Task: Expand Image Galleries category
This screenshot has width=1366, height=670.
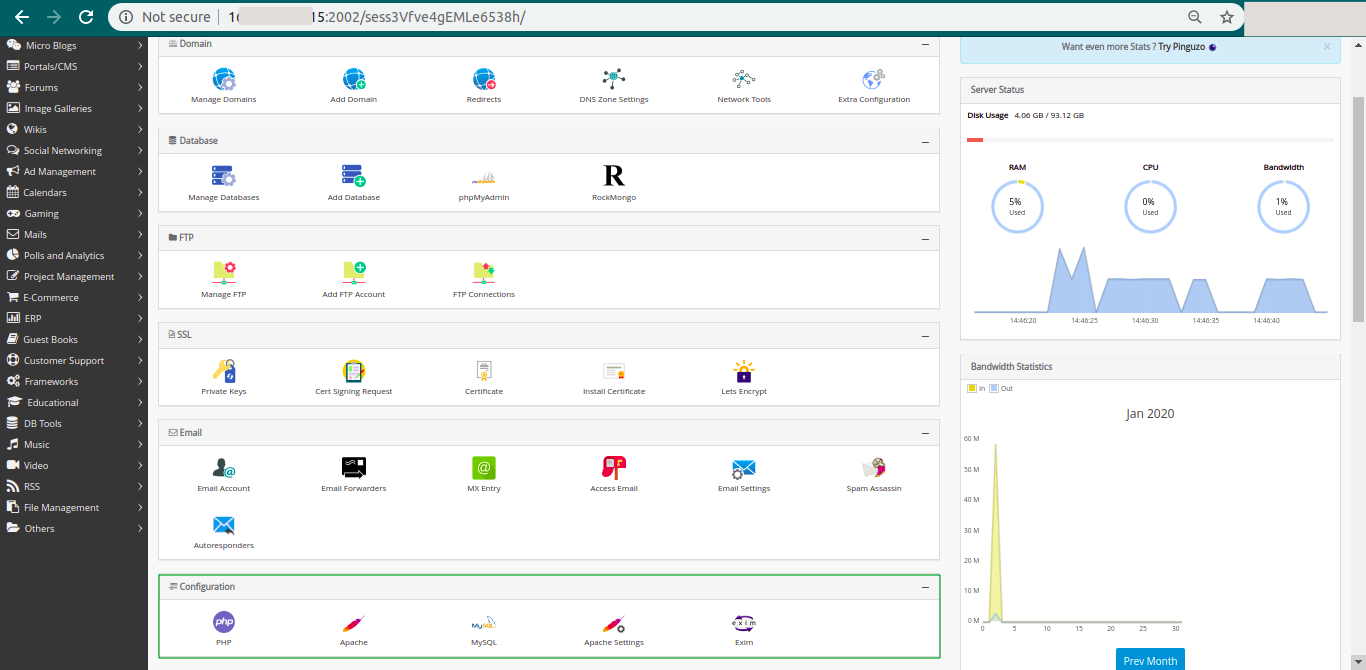Action: coord(73,108)
